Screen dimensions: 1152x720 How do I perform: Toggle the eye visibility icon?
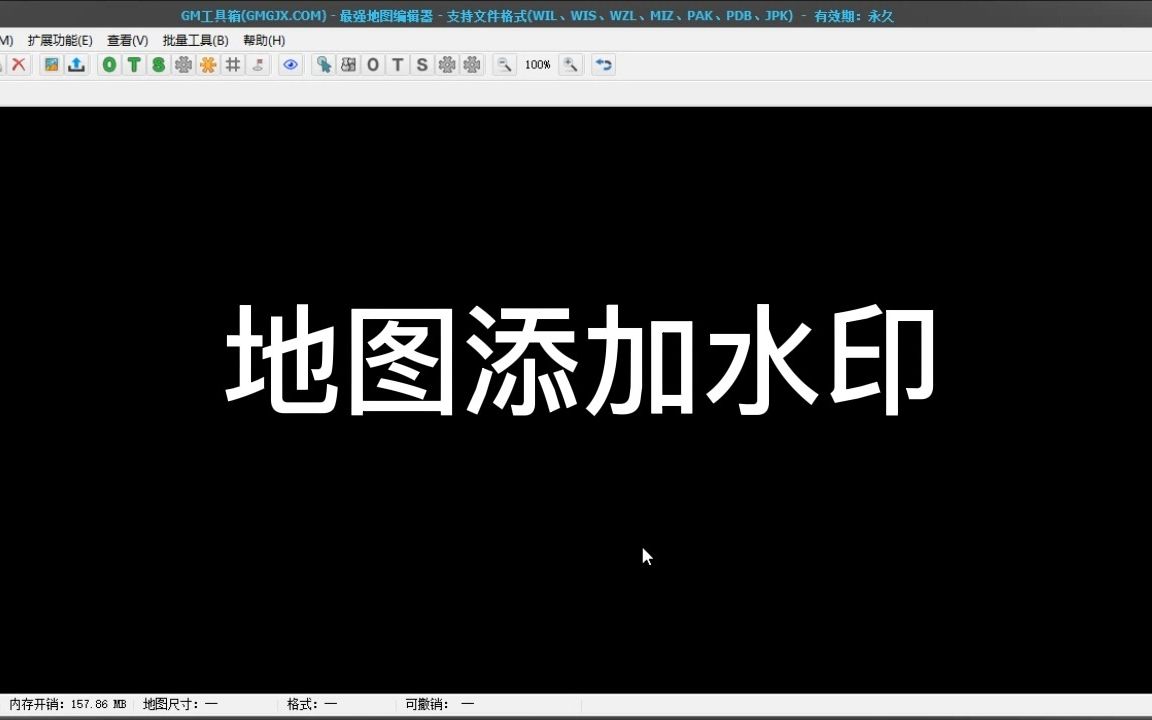tap(290, 64)
